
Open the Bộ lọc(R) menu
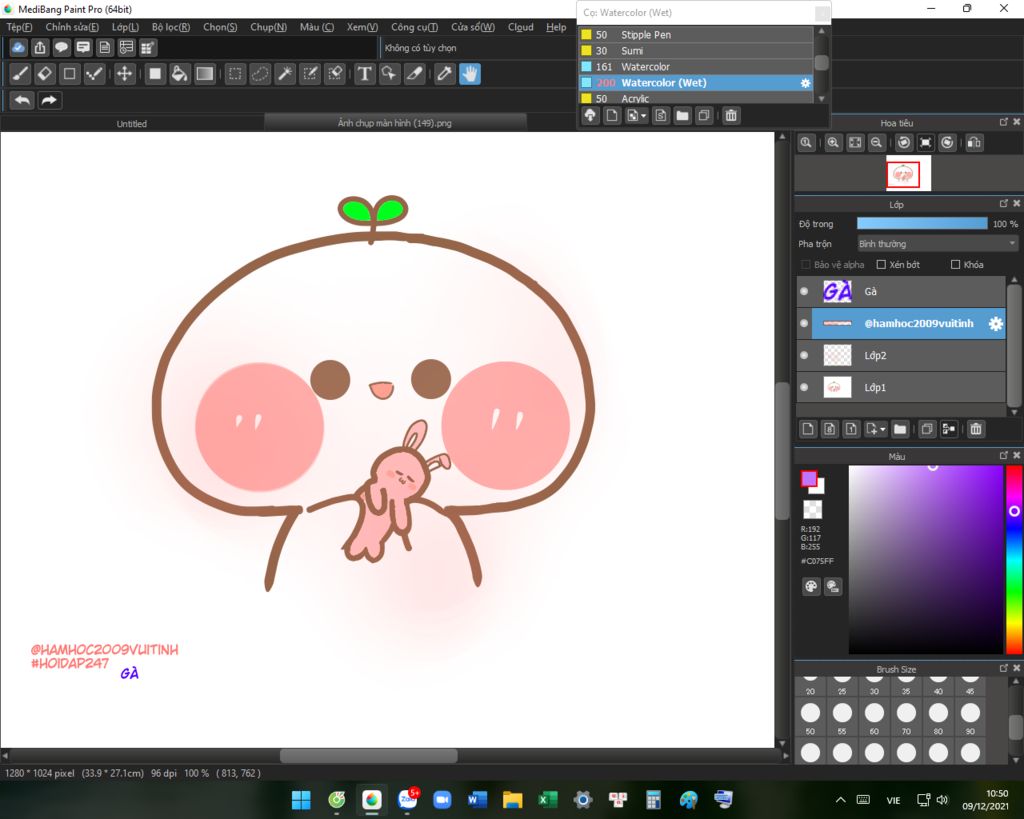[170, 27]
